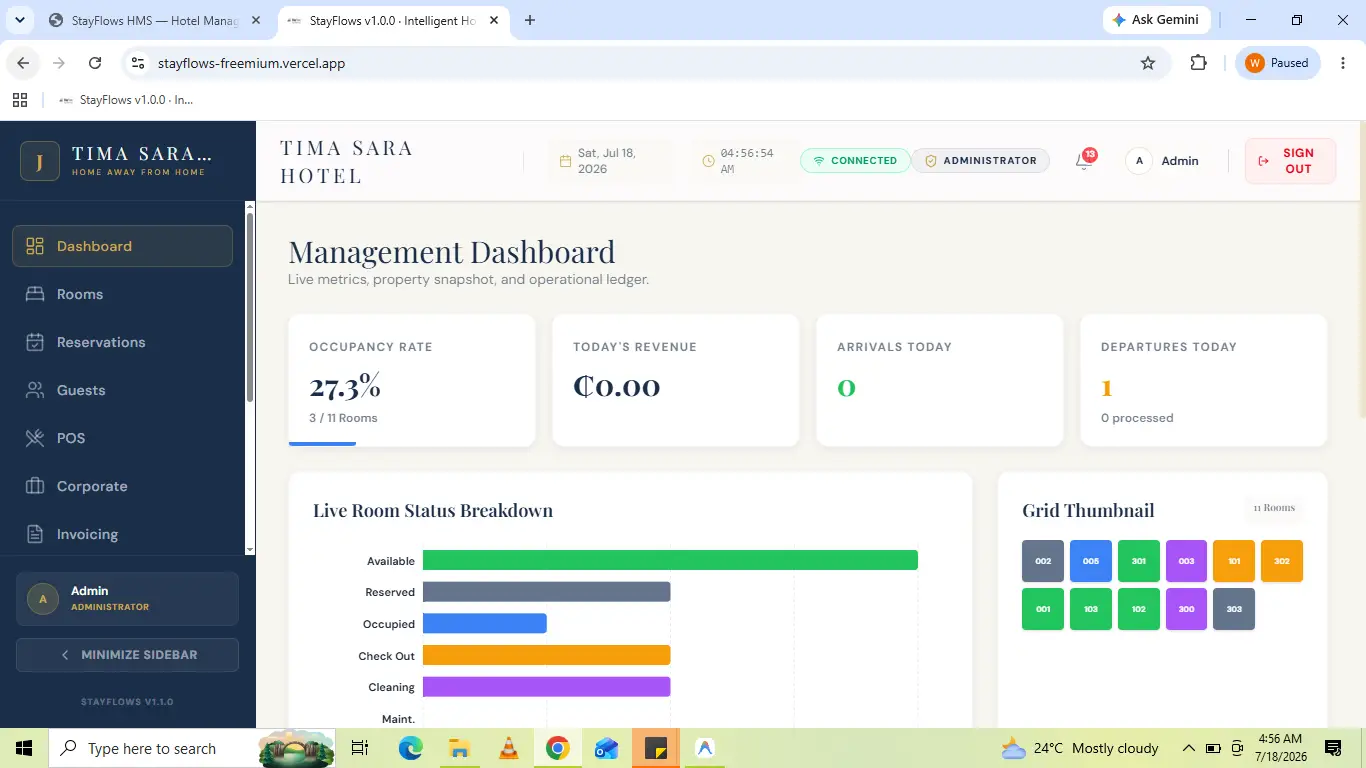Click the Invoicing document icon
Viewport: 1366px width, 768px height.
click(35, 534)
